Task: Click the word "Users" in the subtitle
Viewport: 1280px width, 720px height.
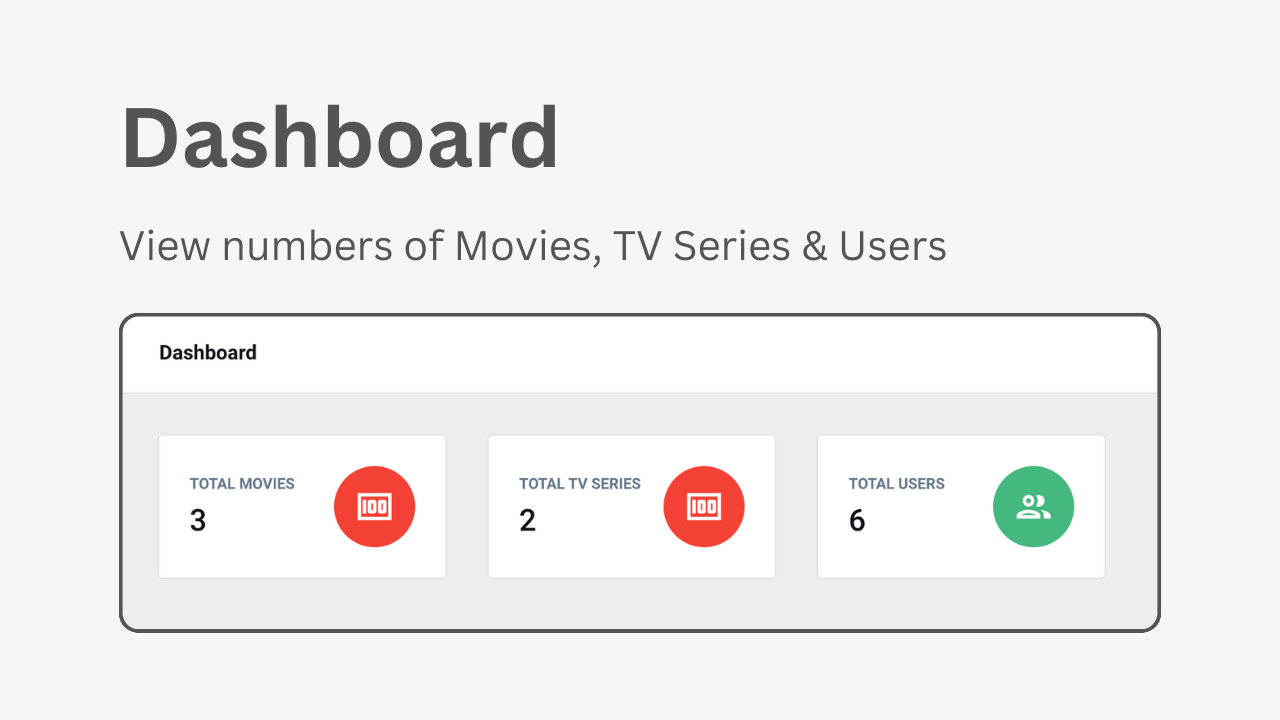Action: (x=893, y=246)
